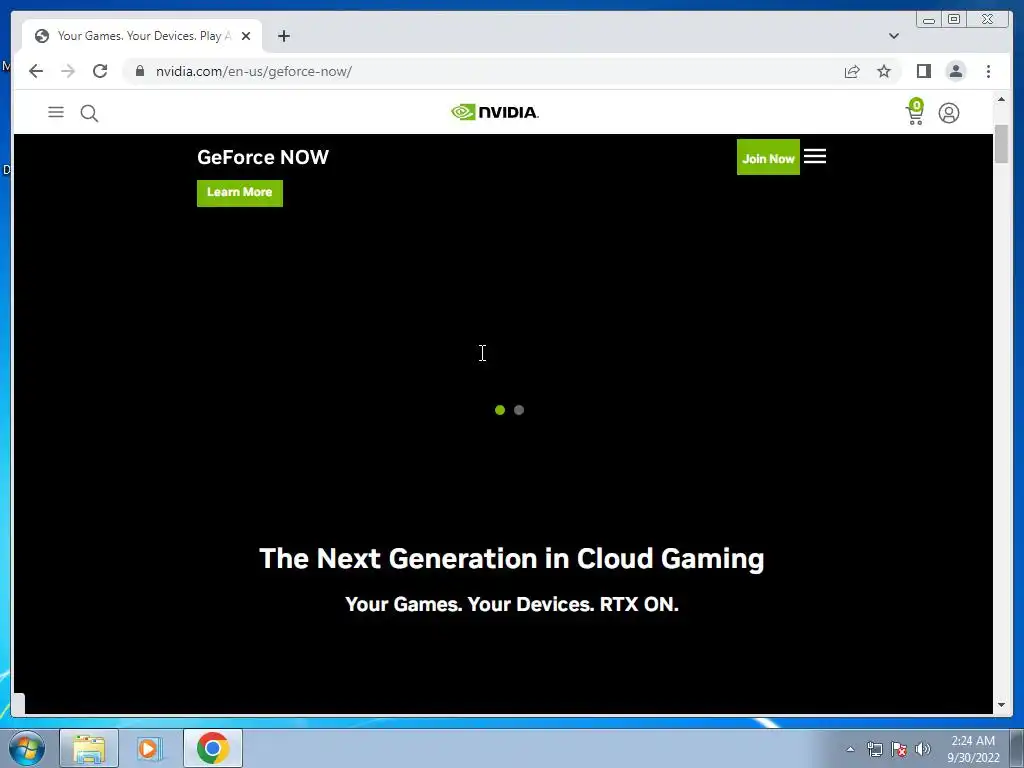Click the page scrollbar up arrow

pyautogui.click(x=1001, y=99)
